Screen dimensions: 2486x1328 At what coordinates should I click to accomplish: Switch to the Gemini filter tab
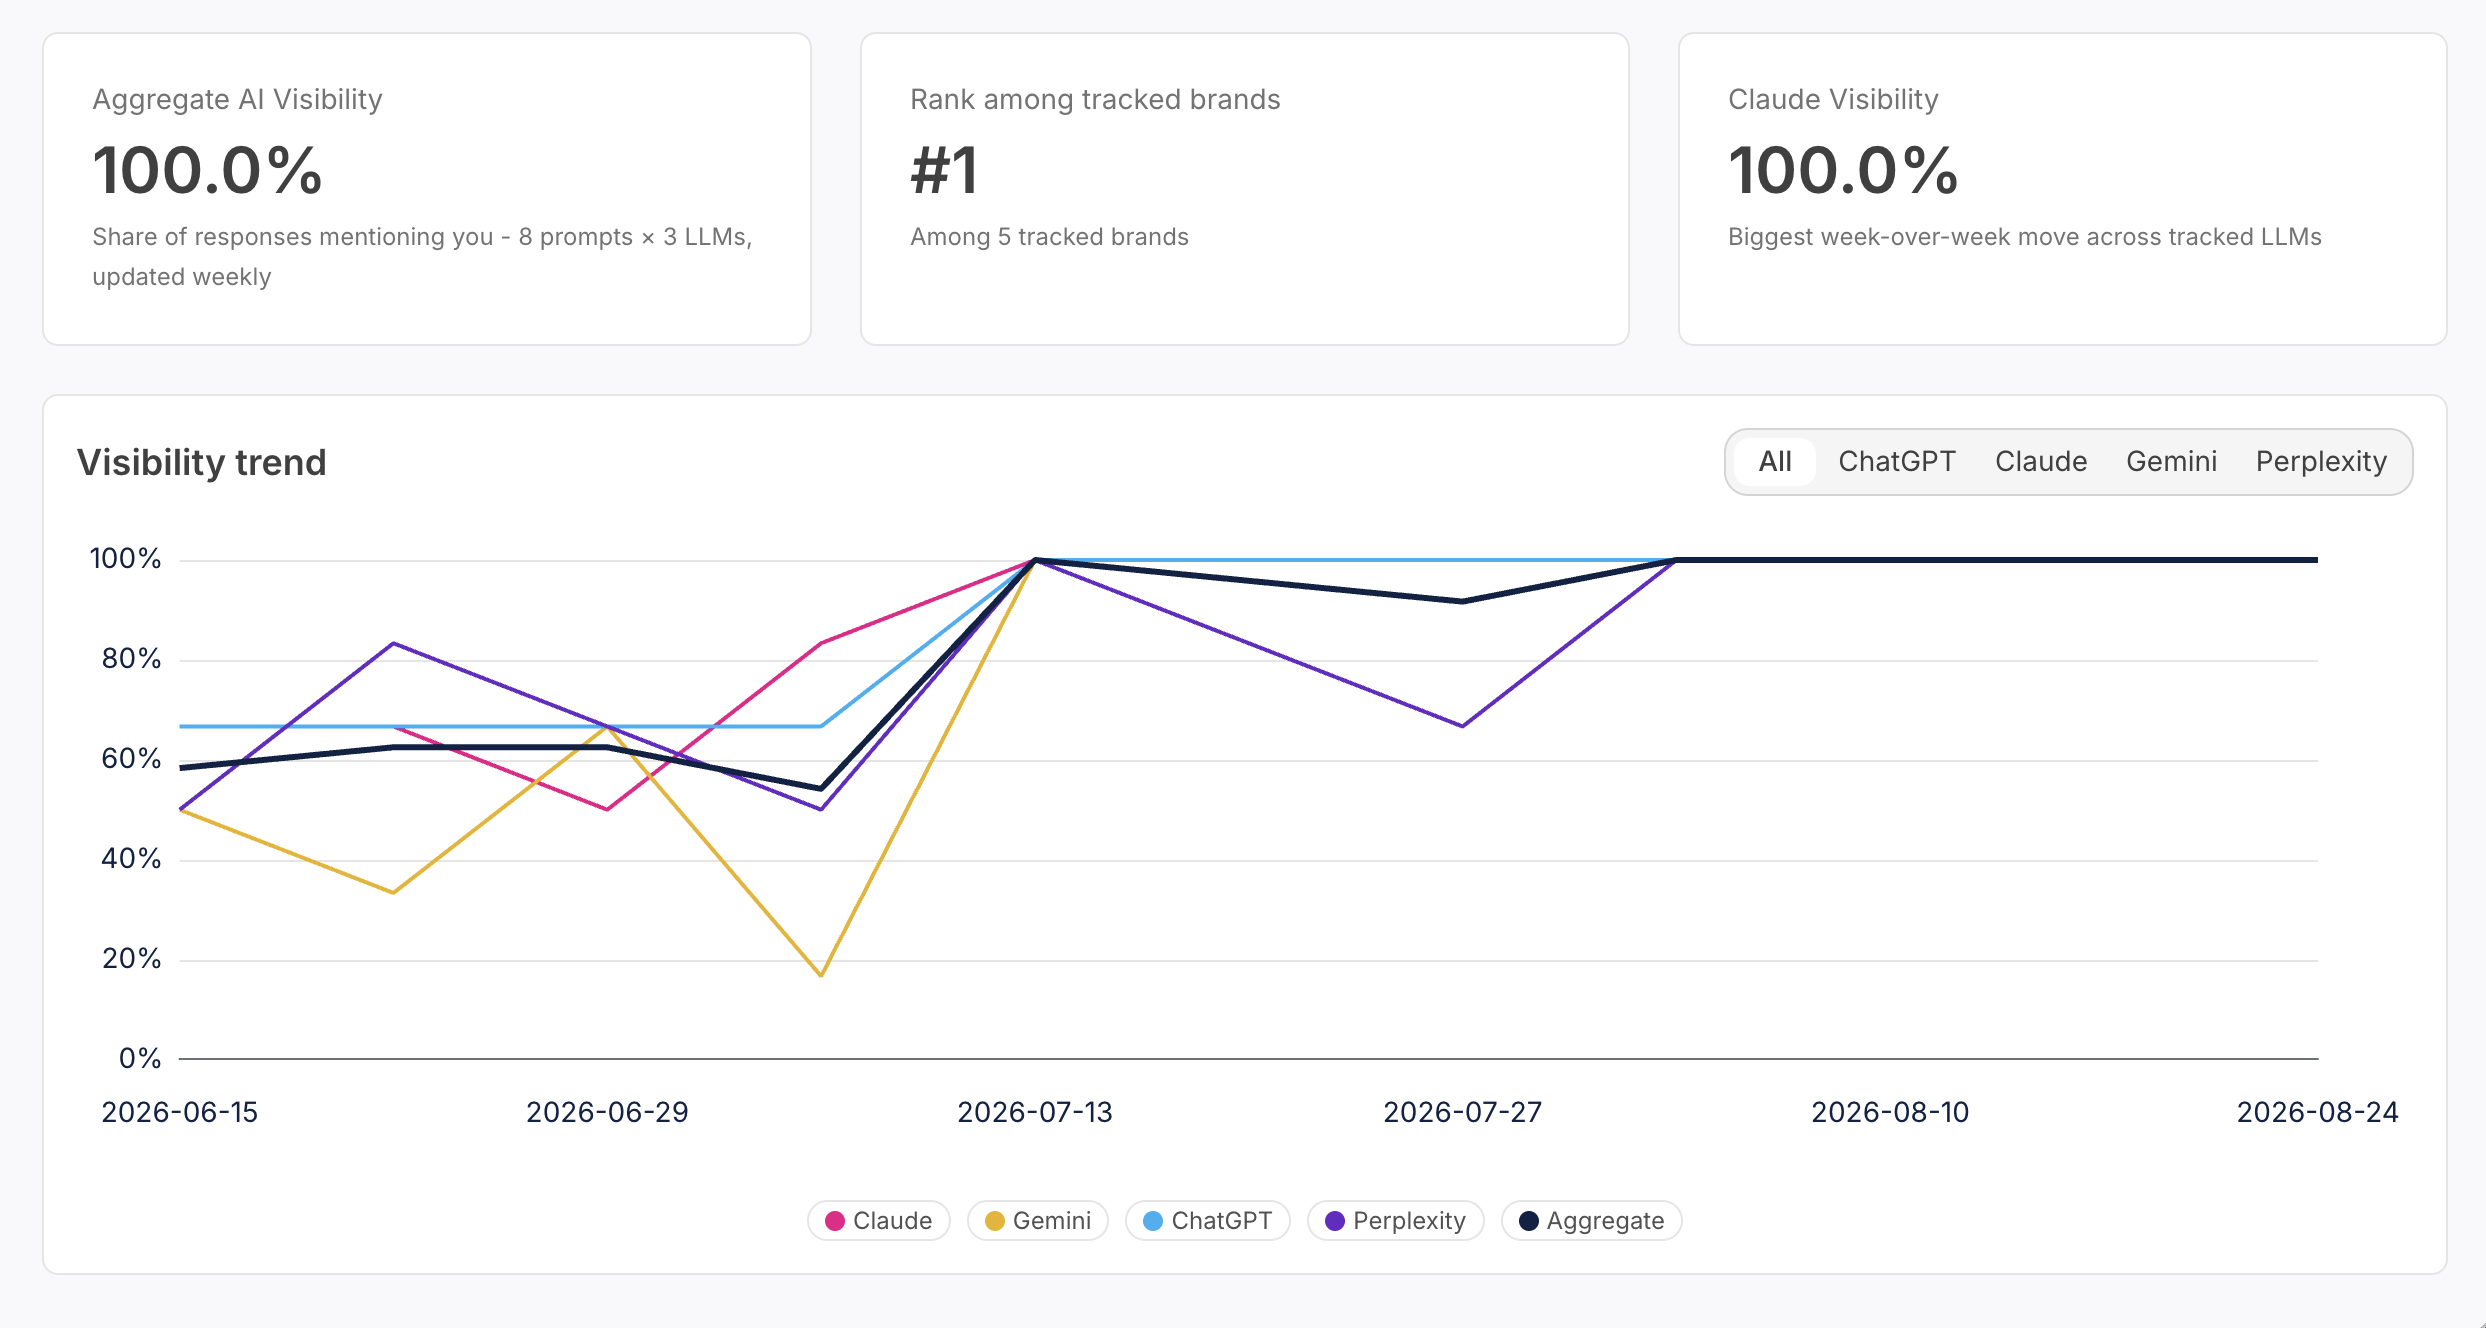click(x=2171, y=462)
